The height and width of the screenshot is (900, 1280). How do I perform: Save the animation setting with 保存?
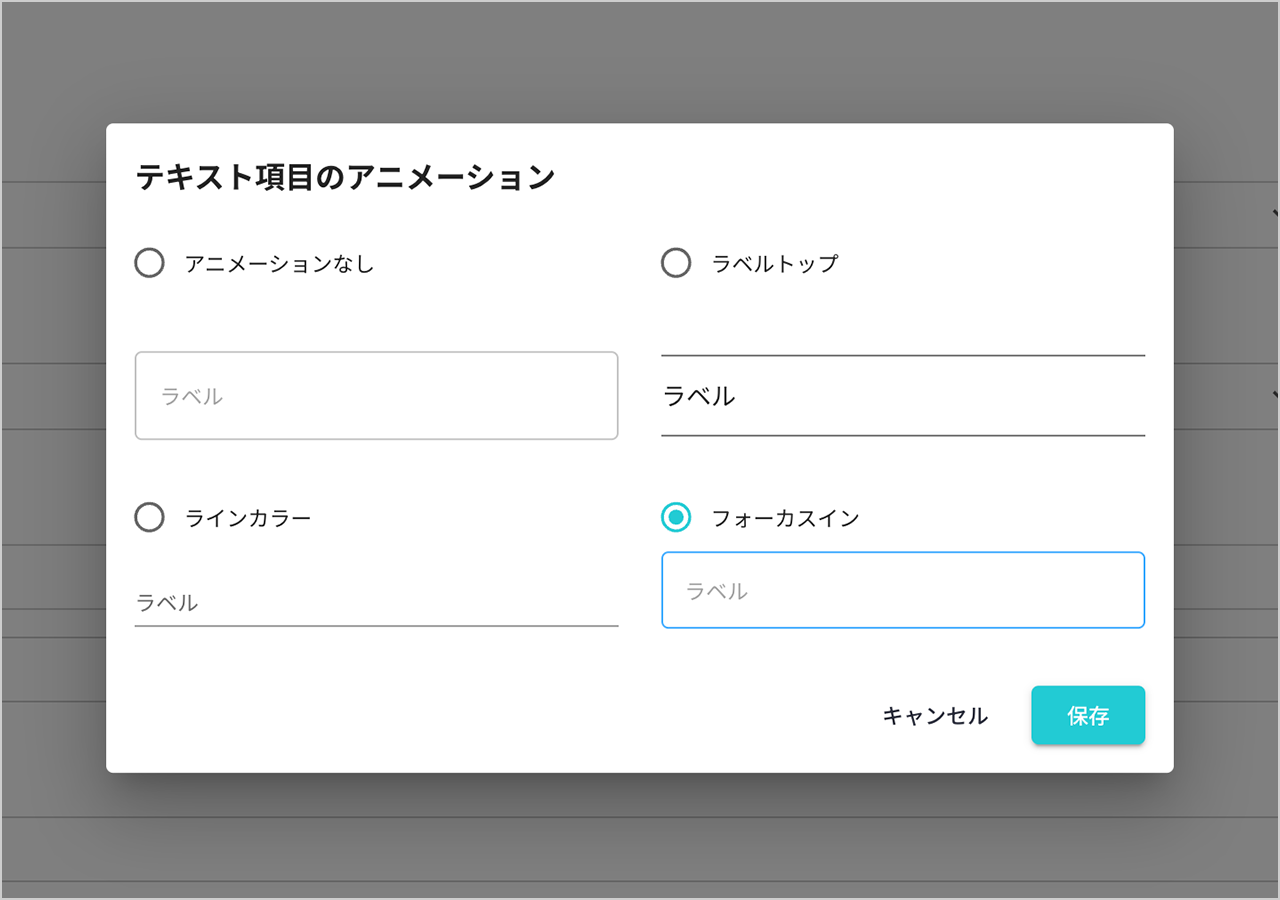coord(1088,715)
